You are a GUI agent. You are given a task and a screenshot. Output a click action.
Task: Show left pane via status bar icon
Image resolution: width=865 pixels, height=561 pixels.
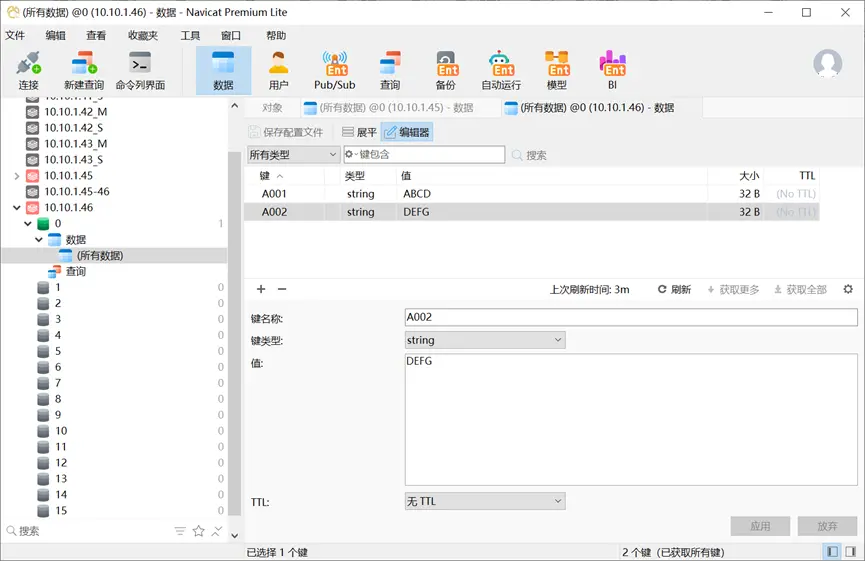(832, 552)
